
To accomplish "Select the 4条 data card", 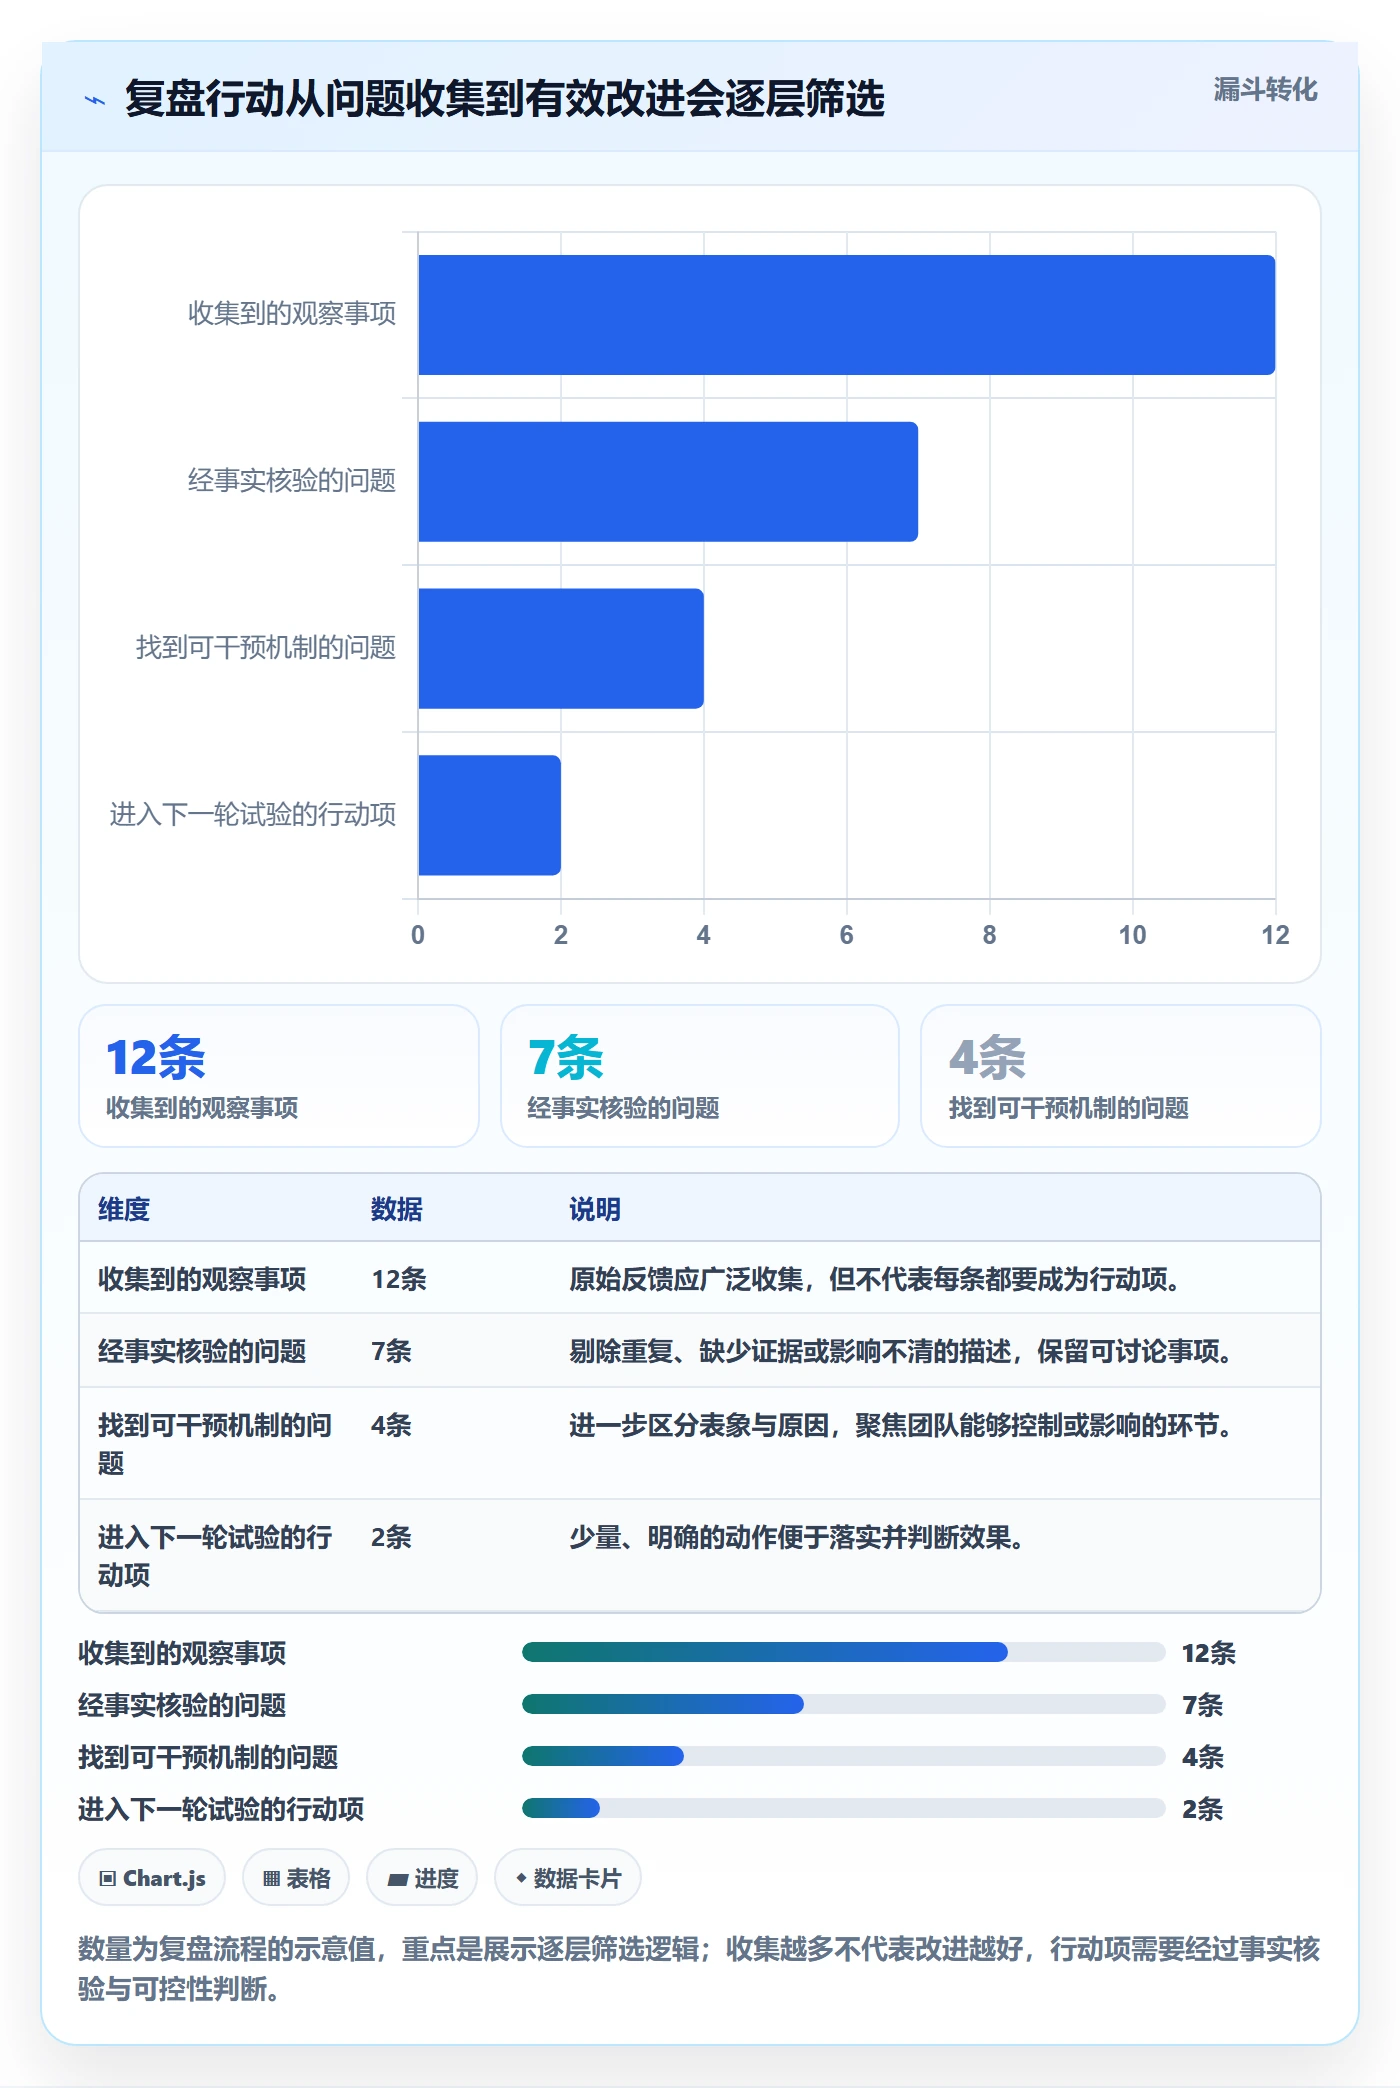I will tap(1121, 1076).
